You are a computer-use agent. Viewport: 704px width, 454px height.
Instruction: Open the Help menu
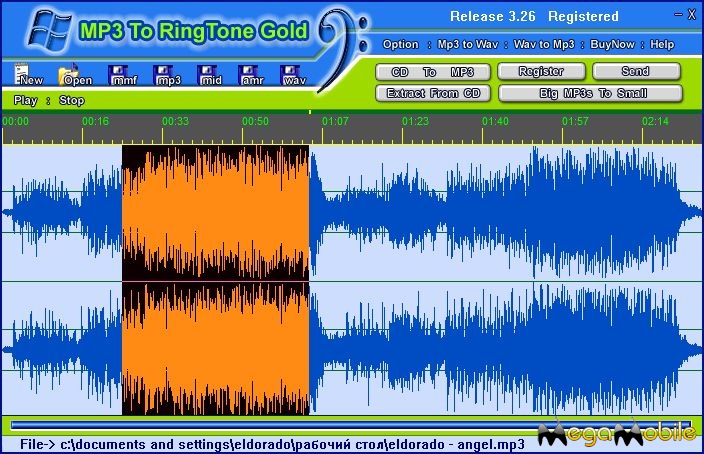pyautogui.click(x=662, y=44)
